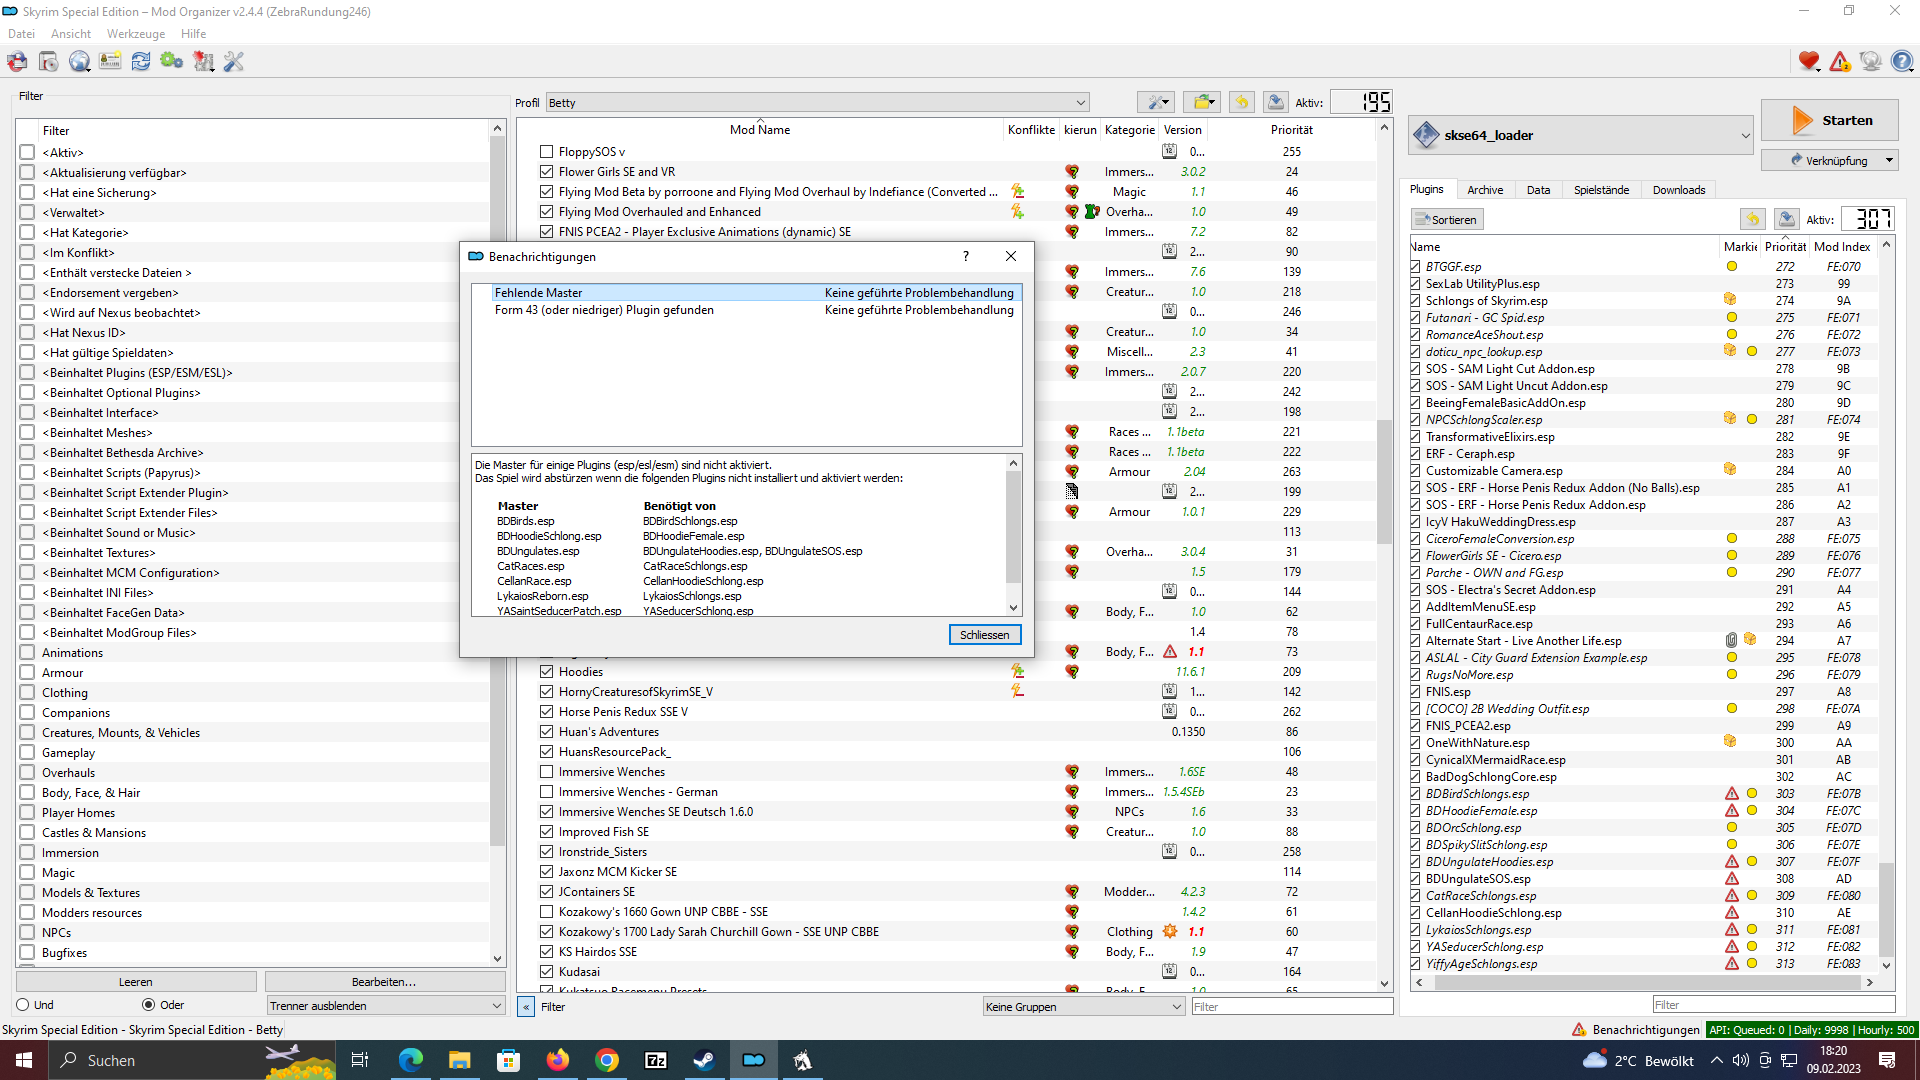Viewport: 1920px width, 1080px height.
Task: Open the Trenner ausblenden dropdown
Action: click(386, 1006)
